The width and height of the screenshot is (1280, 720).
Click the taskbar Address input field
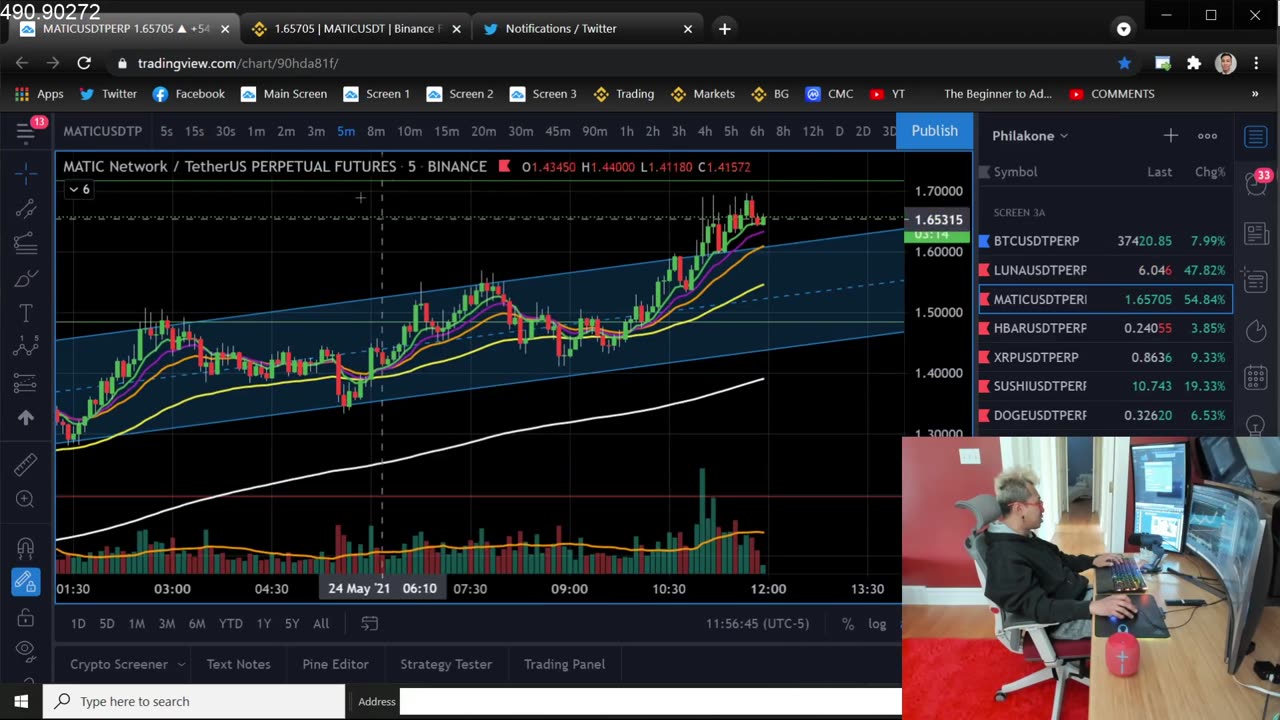pos(650,701)
